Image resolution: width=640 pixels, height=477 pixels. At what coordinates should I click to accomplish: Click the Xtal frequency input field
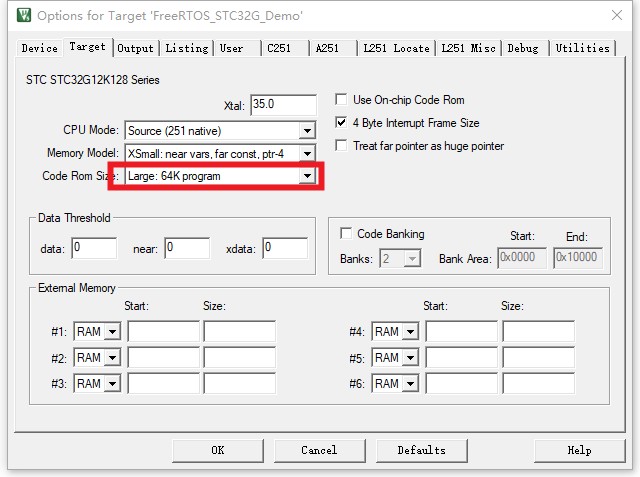pos(284,105)
